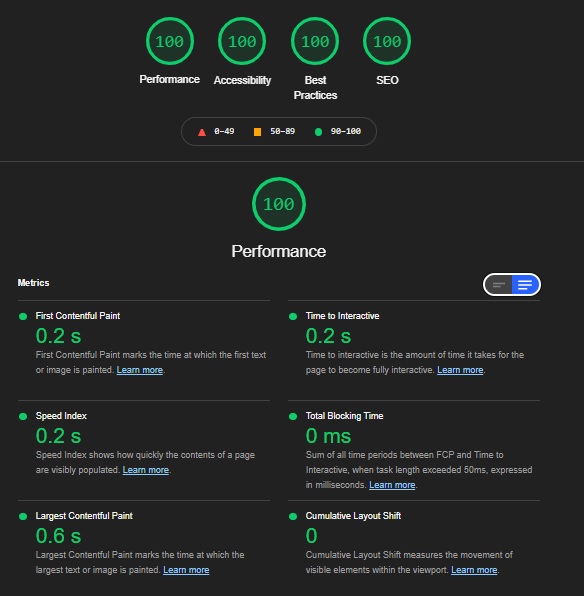Open Learn more link for Time to Interactive
The width and height of the screenshot is (584, 596).
pyautogui.click(x=460, y=370)
